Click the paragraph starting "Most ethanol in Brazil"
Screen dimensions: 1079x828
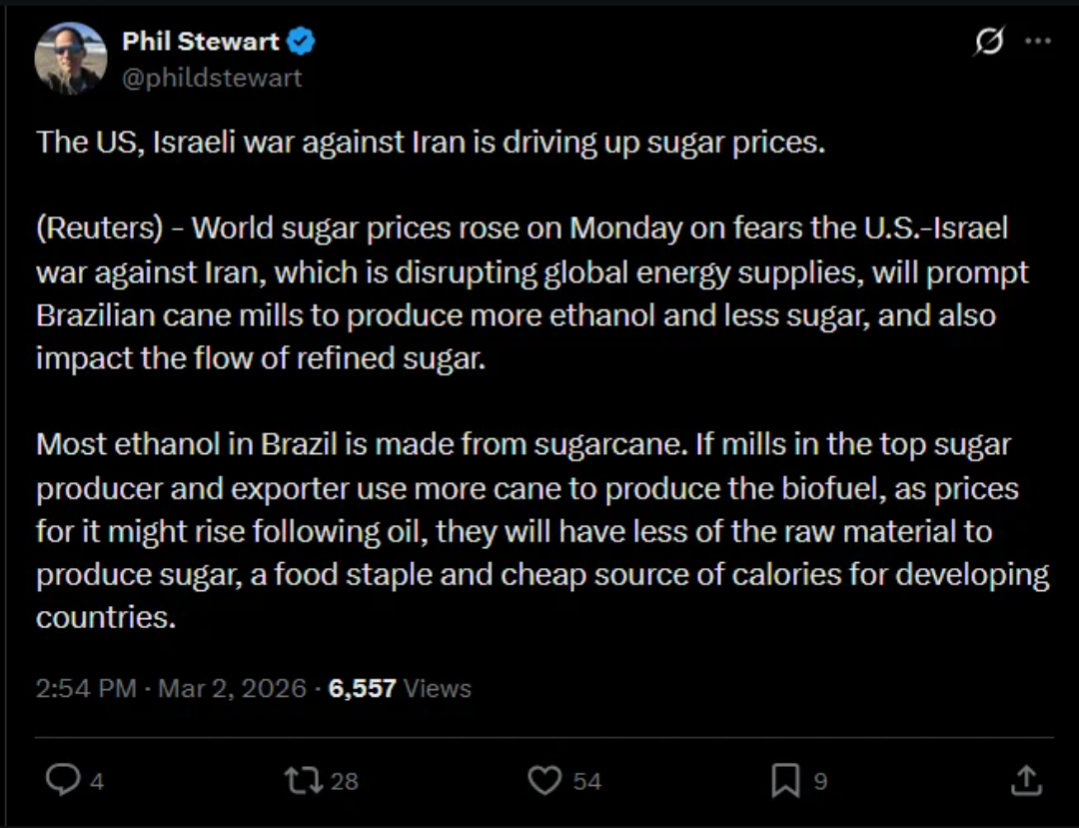[x=540, y=530]
